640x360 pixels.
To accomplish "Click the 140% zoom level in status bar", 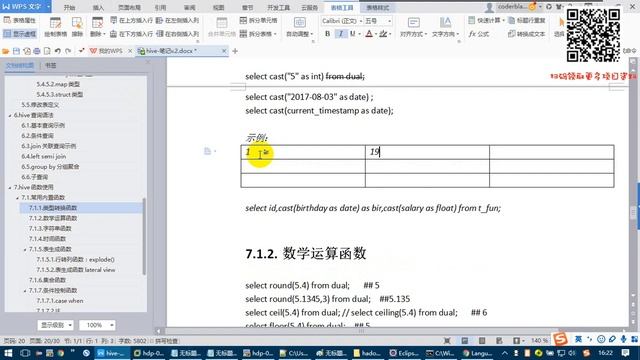I will 539,340.
